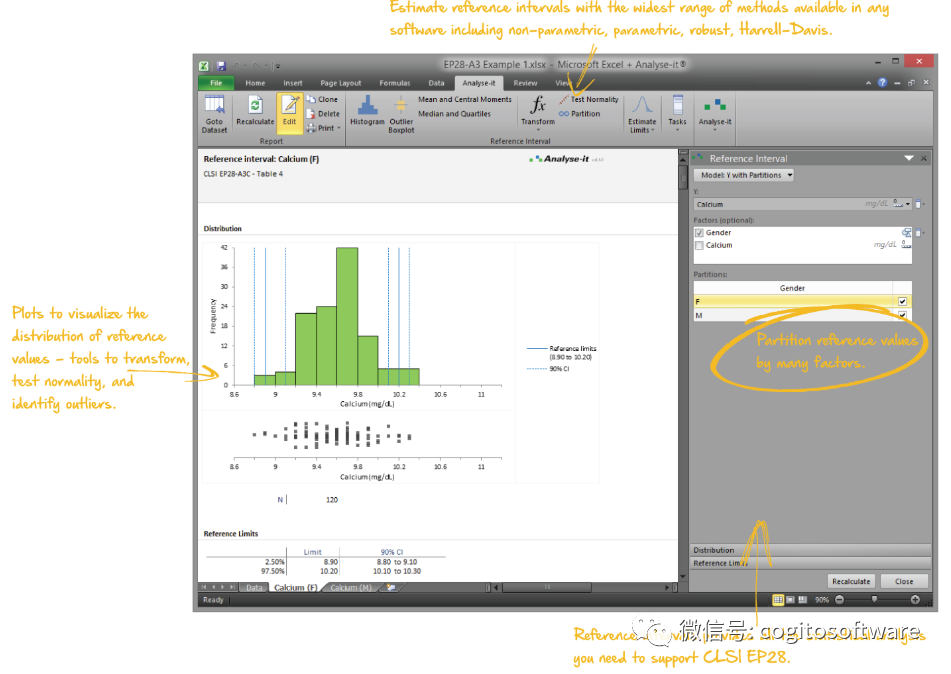951x674 pixels.
Task: Click Undo in quick access toolbar
Action: [237, 66]
